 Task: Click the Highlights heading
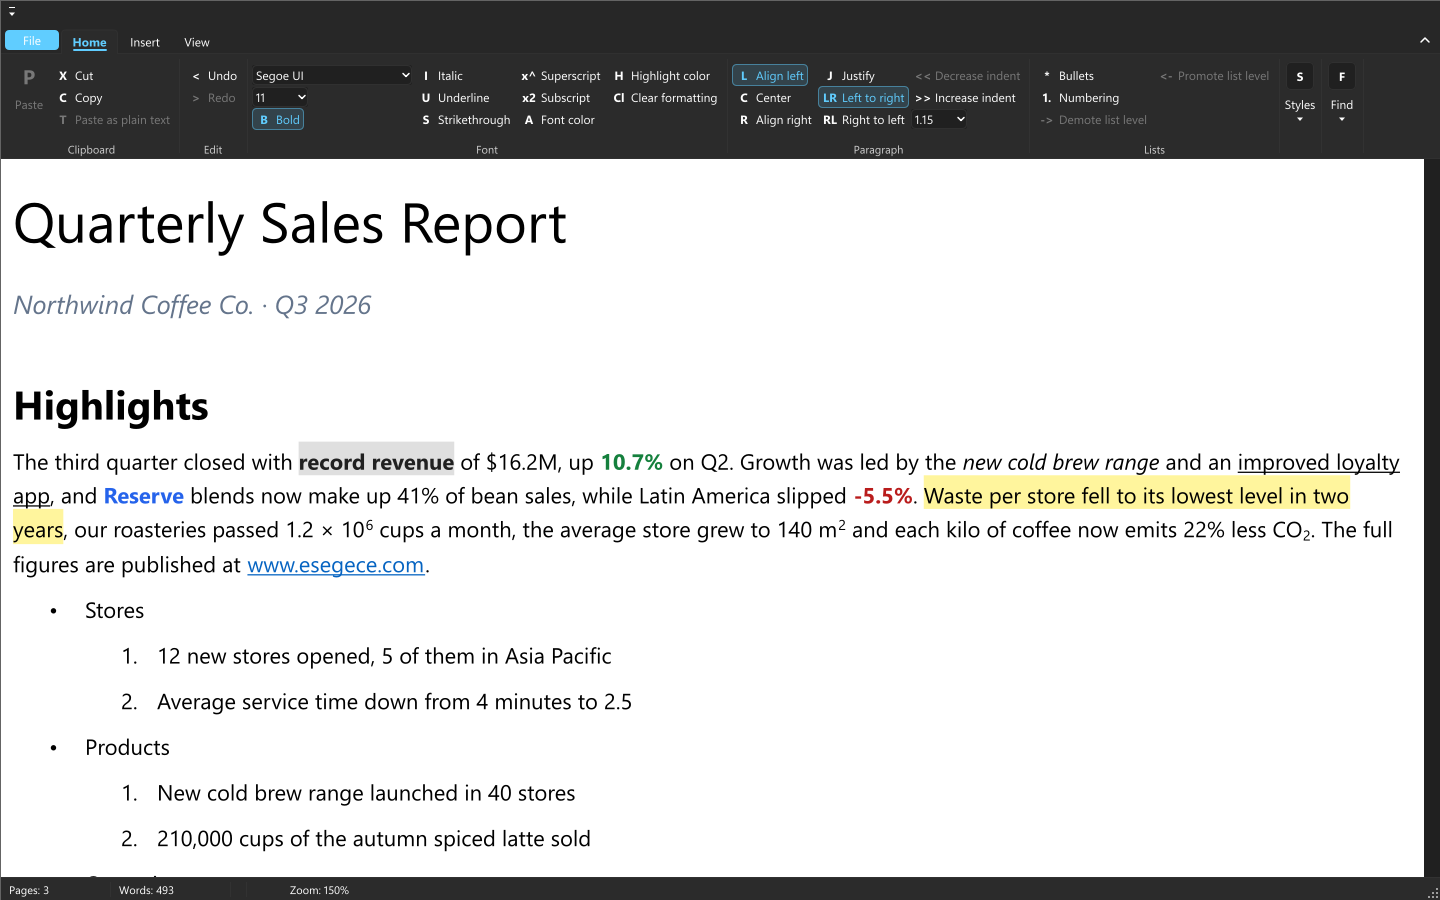[x=111, y=406]
